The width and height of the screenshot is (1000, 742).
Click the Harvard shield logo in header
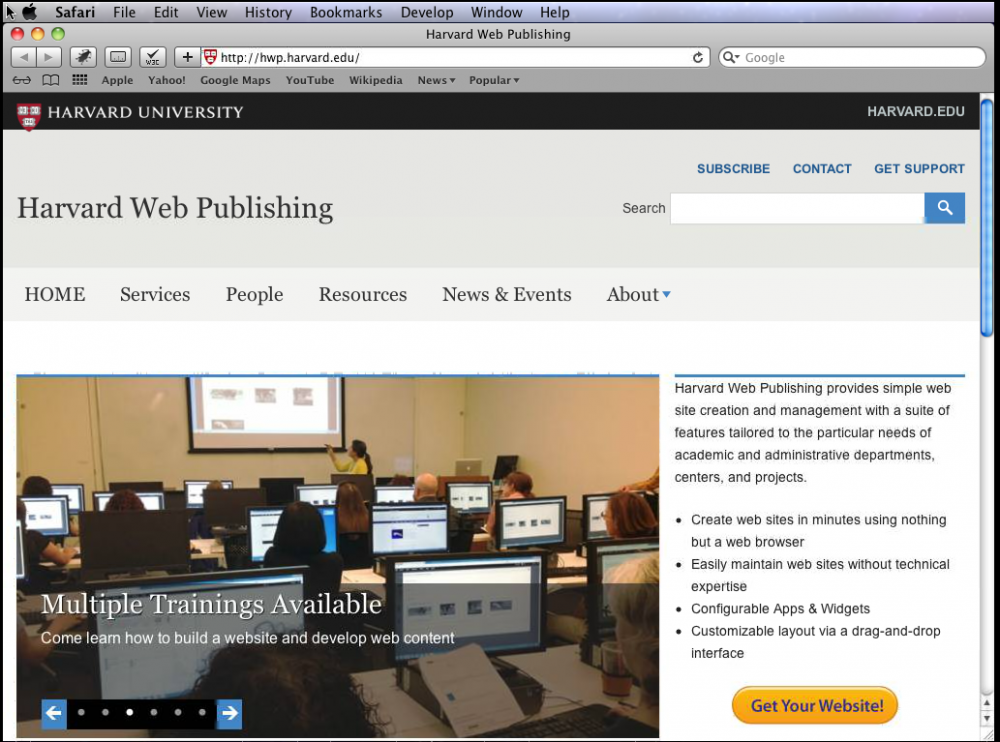tap(29, 116)
